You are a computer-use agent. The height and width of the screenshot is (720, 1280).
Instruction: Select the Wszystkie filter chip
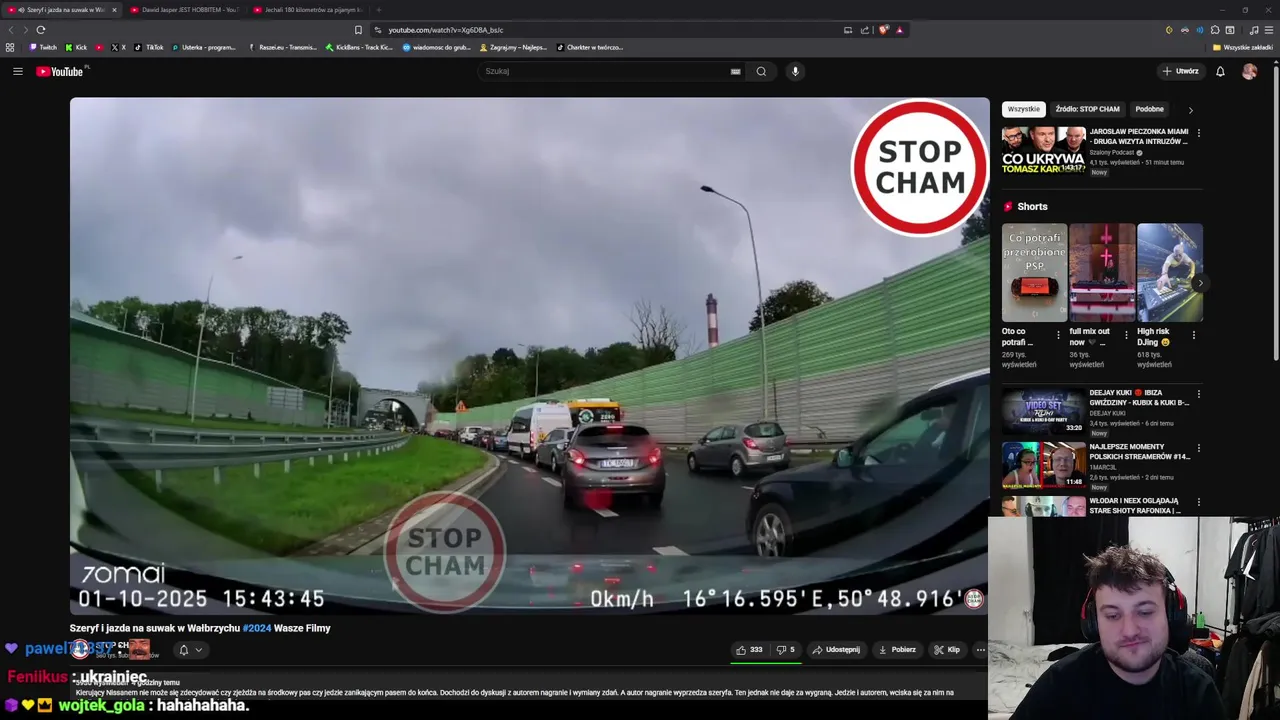click(1023, 109)
